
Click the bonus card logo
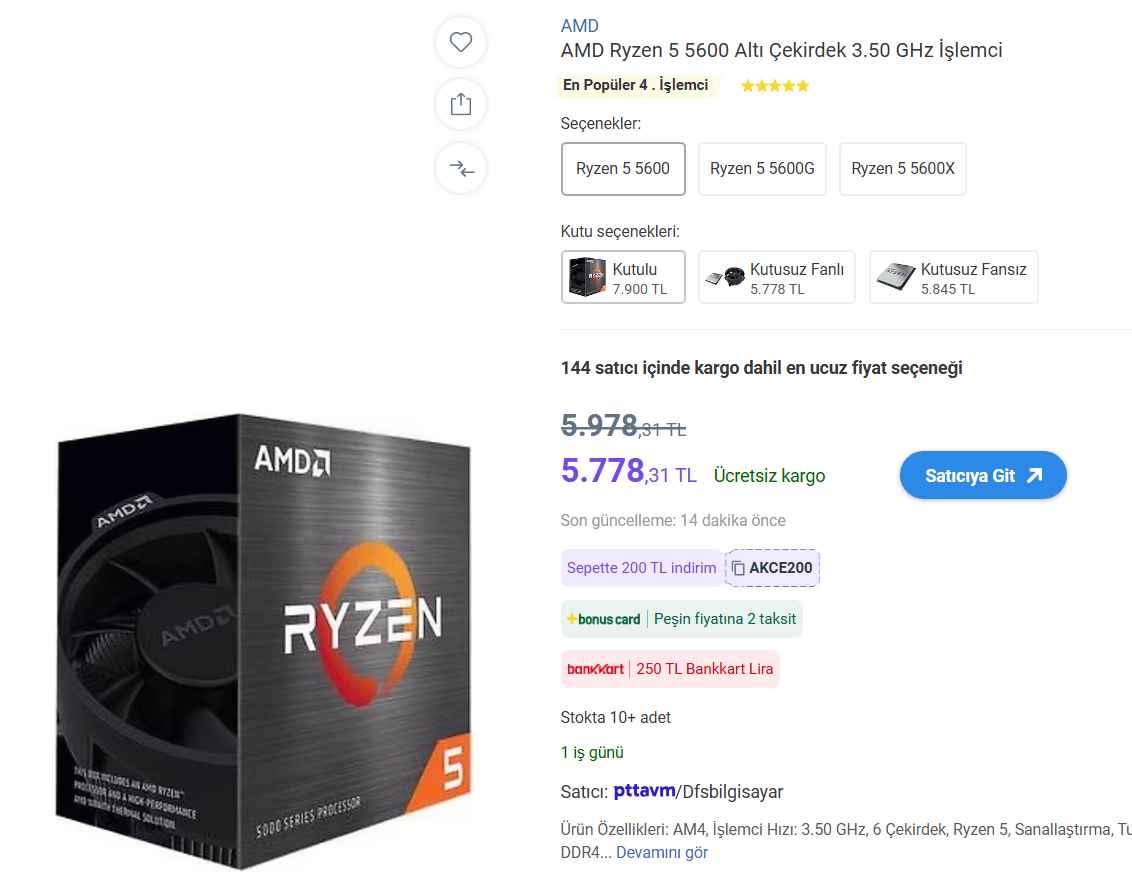[x=604, y=619]
